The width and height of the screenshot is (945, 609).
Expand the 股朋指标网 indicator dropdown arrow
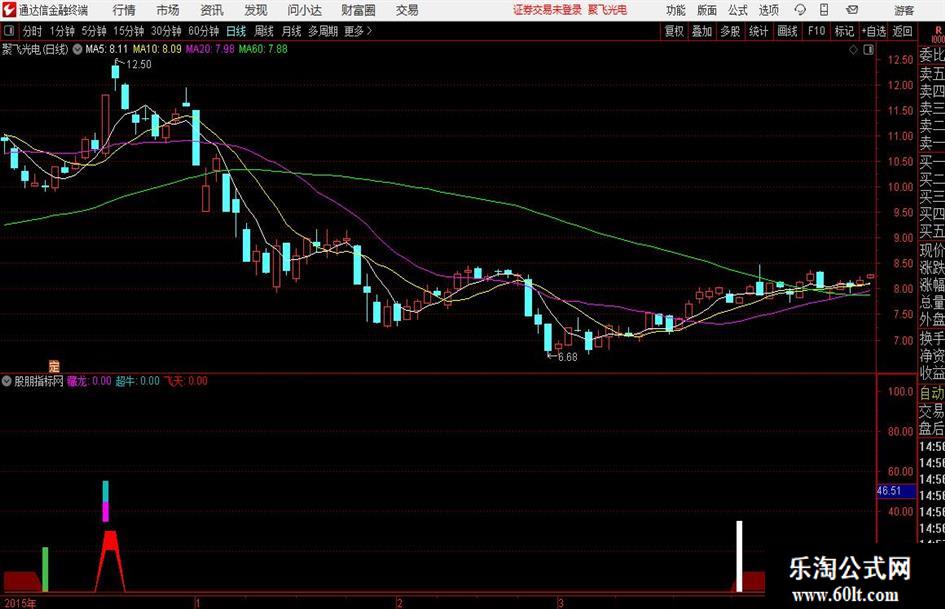click(x=7, y=381)
